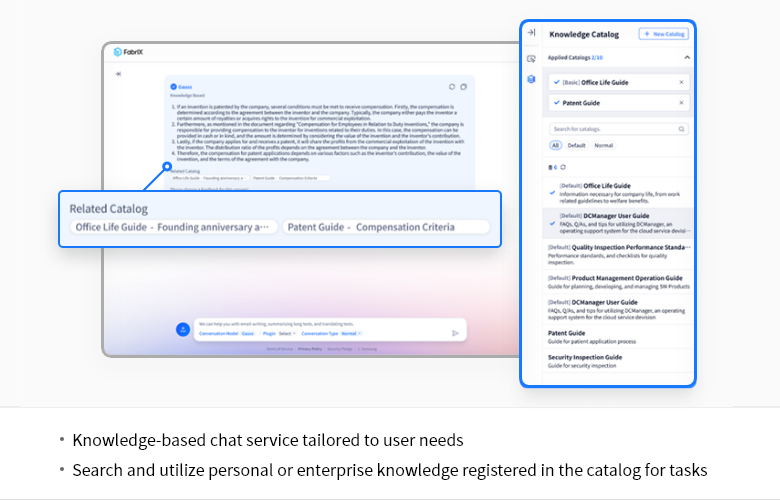This screenshot has width=780, height=500.
Task: Remove Patent Guide from applied catalogs
Action: click(x=682, y=102)
